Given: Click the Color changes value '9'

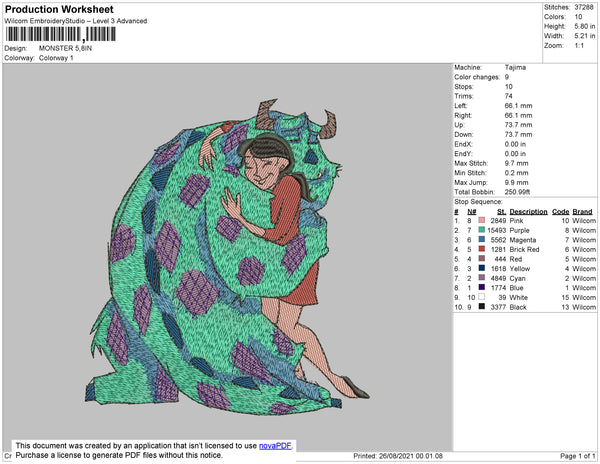Looking at the screenshot, I should pos(507,77).
